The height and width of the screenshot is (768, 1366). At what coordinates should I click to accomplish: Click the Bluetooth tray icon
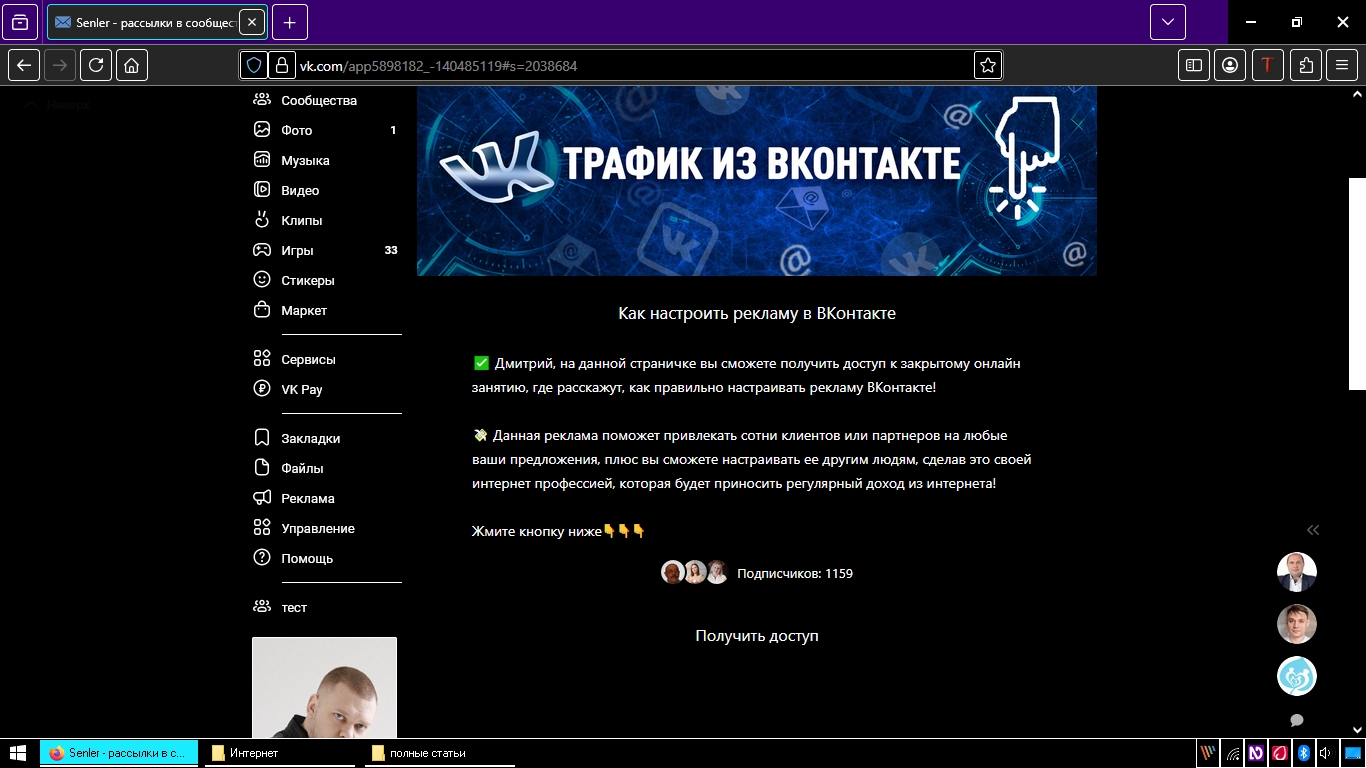1303,753
